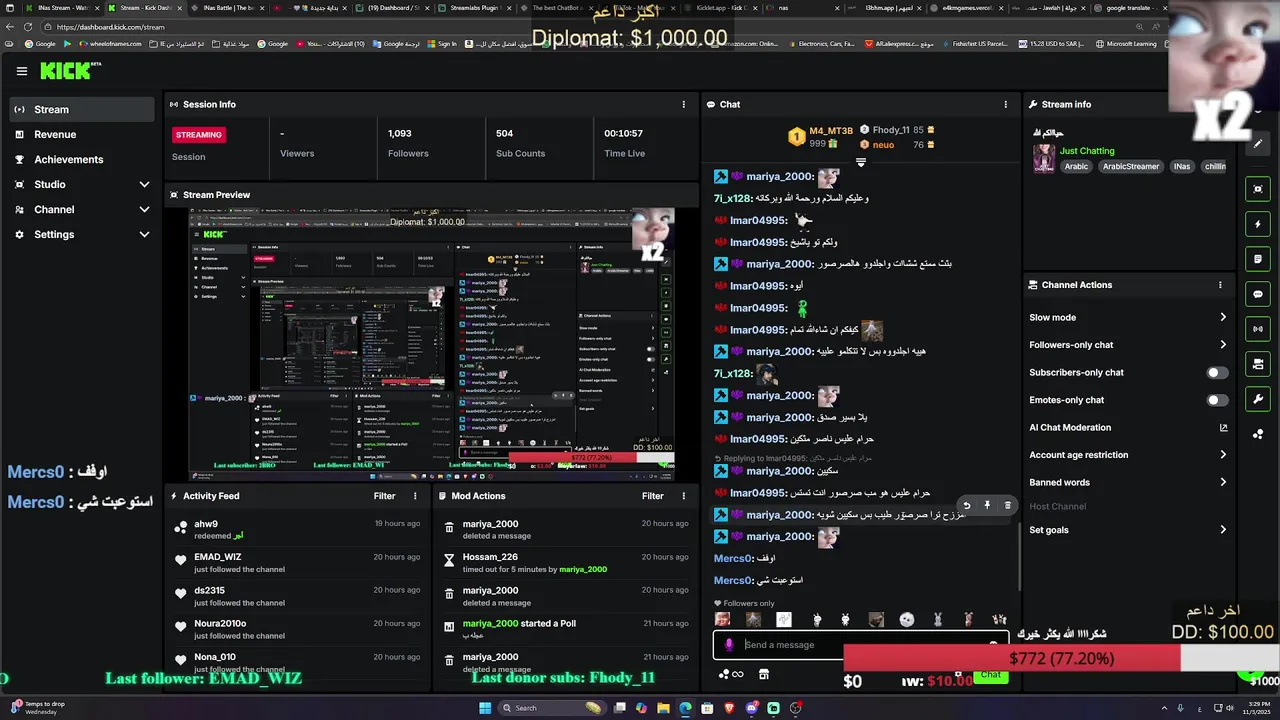
Task: Open the Channel Actions three-dot menu
Action: [x=1220, y=285]
